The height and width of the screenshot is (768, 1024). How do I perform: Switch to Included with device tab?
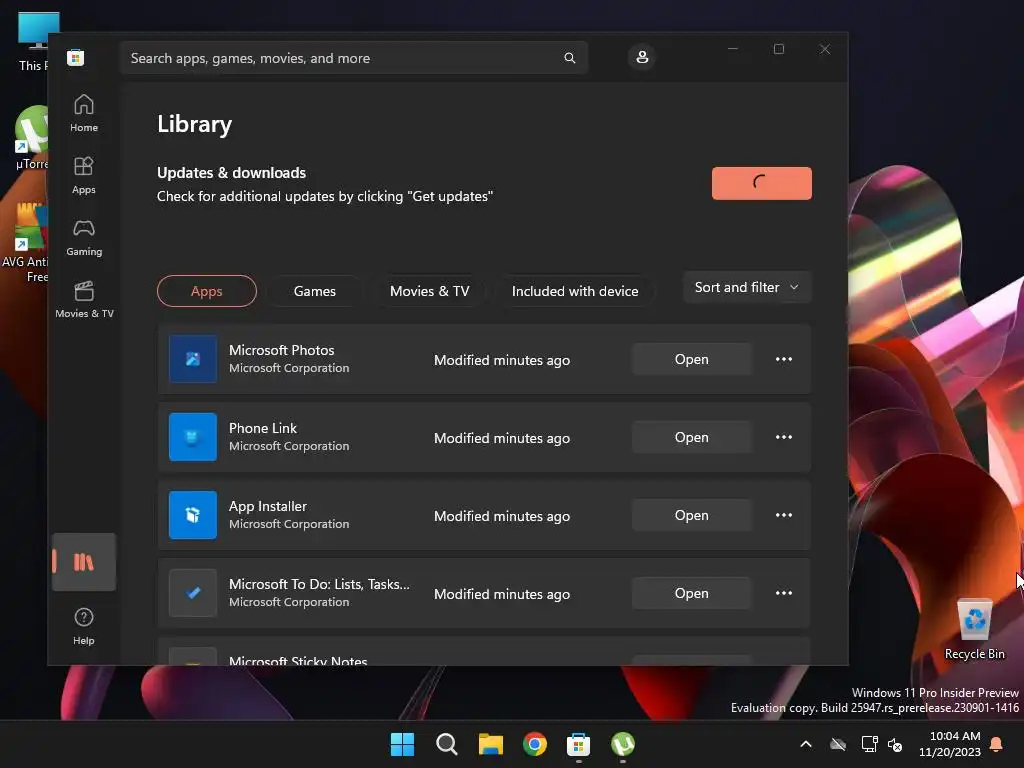click(575, 291)
